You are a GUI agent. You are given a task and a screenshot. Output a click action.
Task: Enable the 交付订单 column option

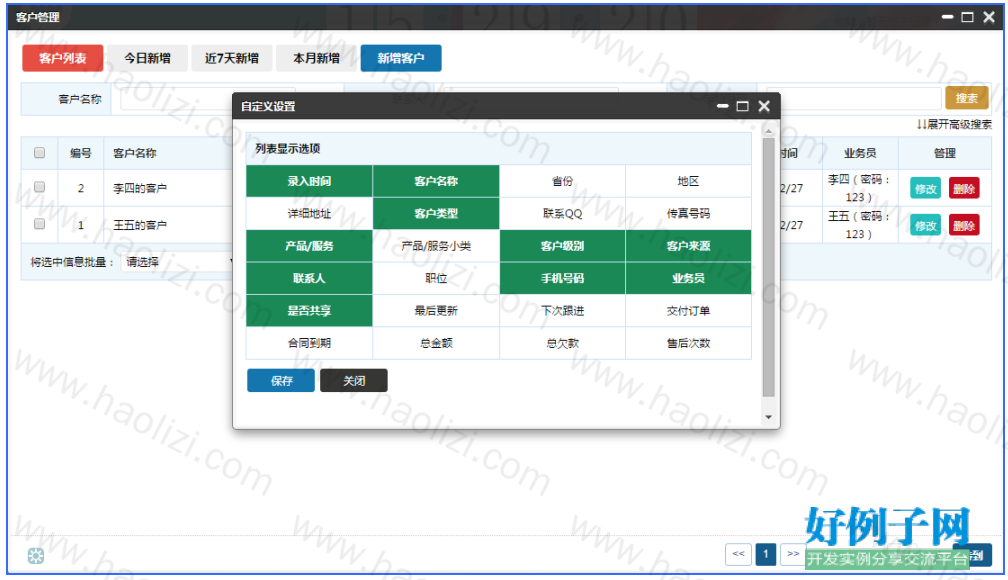[688, 311]
